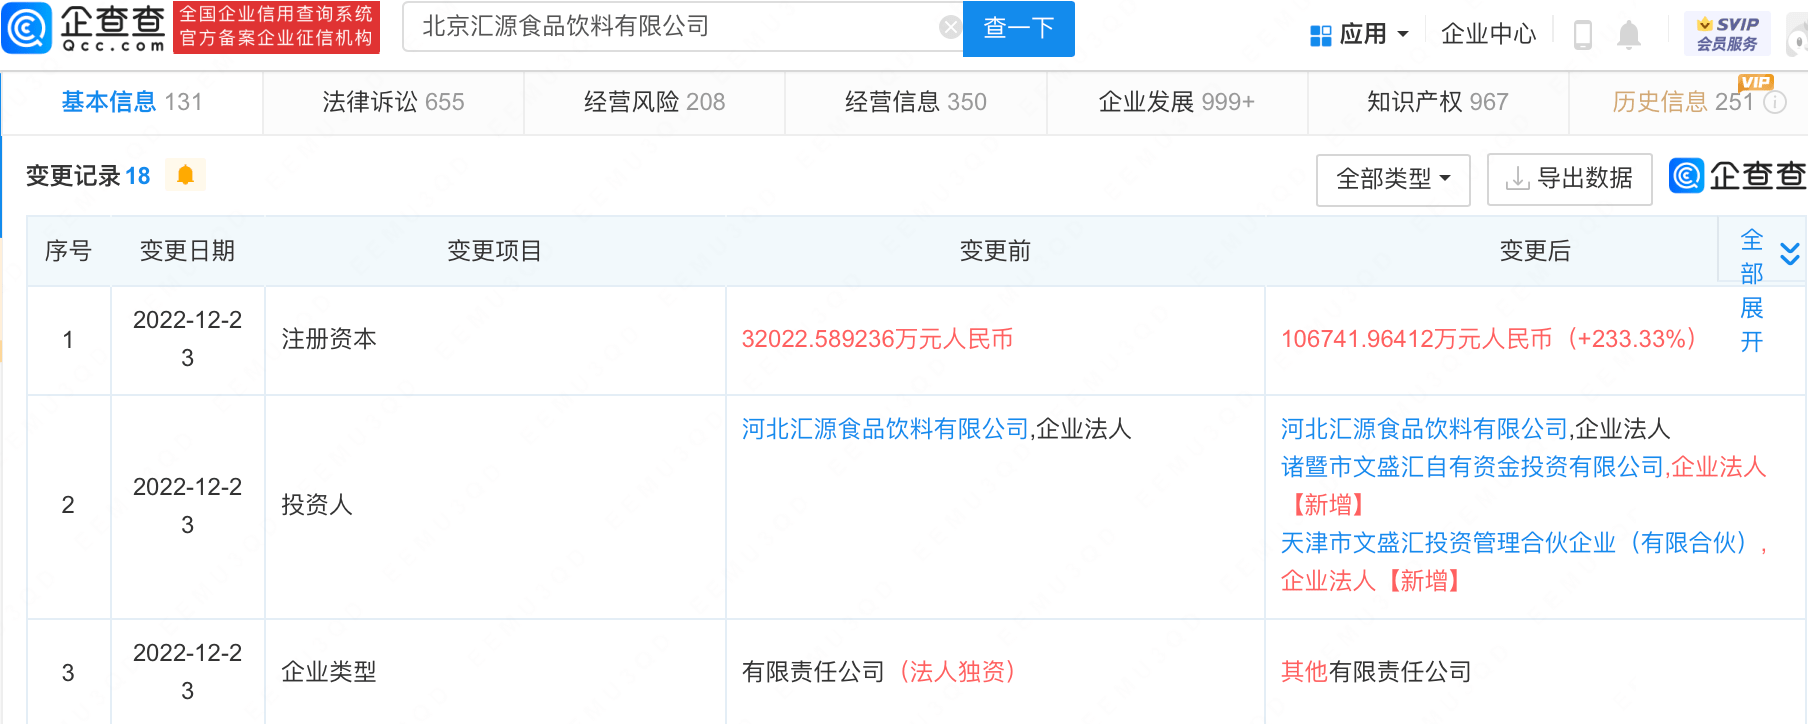
Task: Switch to the 企业发展 tab
Action: click(1177, 102)
